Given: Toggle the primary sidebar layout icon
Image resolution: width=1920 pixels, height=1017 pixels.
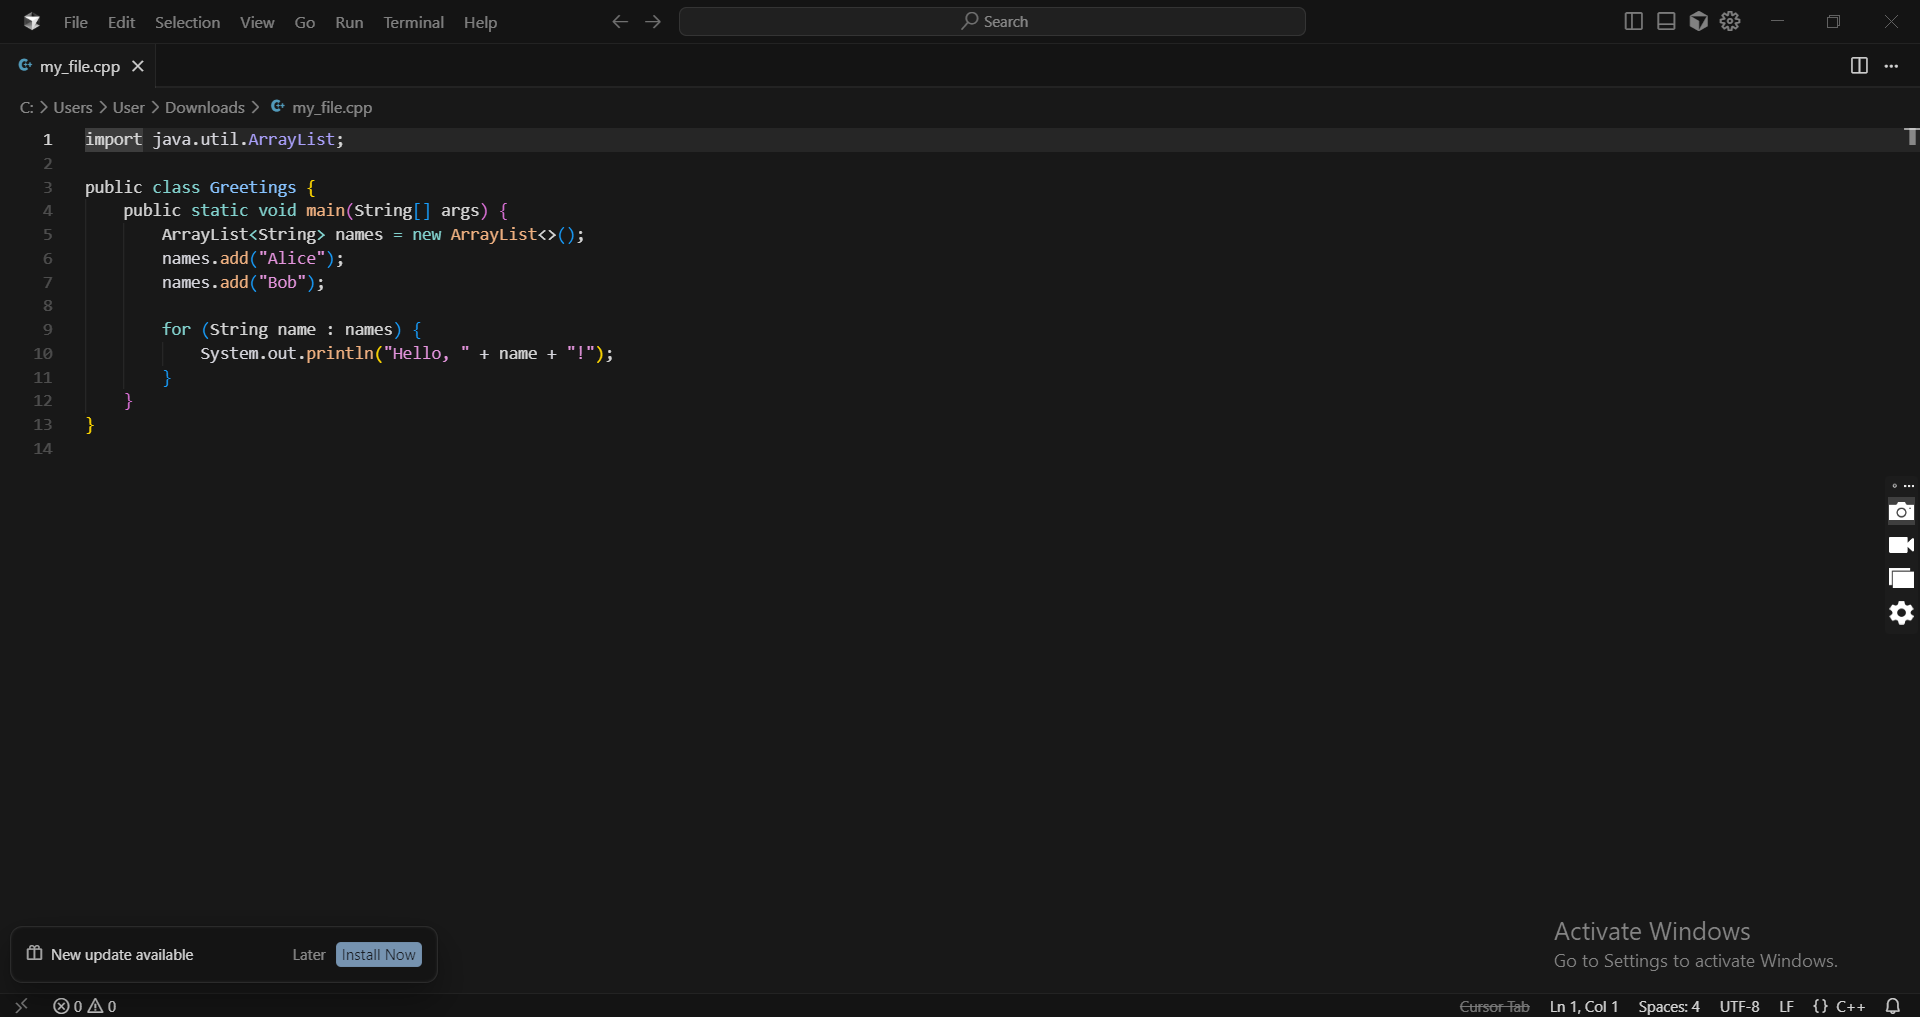Looking at the screenshot, I should click(x=1633, y=21).
